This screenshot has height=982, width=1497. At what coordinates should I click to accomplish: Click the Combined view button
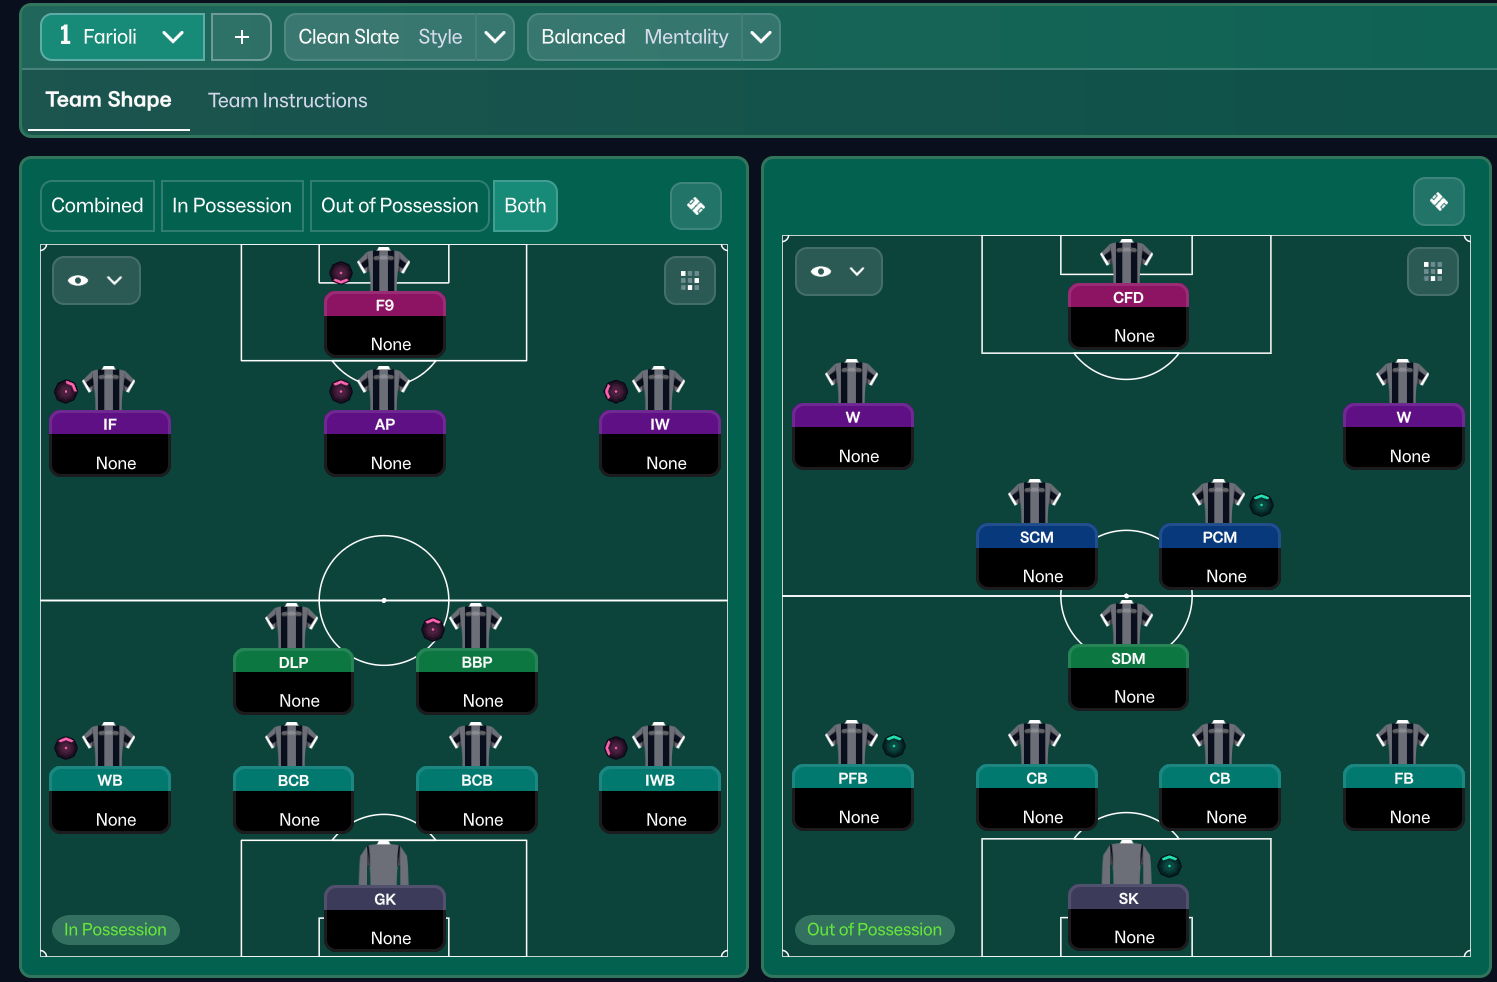point(97,206)
